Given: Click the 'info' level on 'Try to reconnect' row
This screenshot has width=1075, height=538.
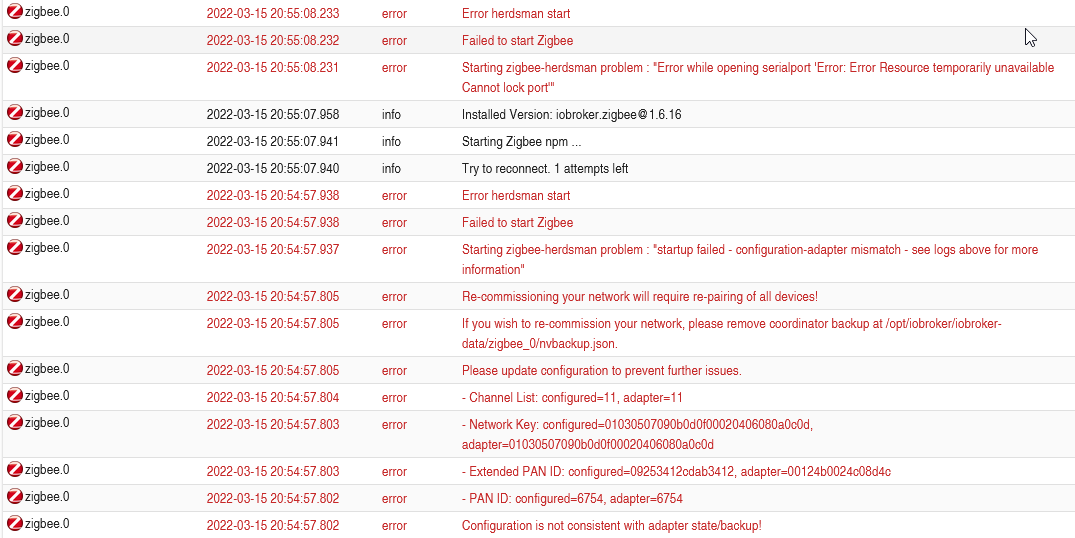Looking at the screenshot, I should (x=391, y=169).
